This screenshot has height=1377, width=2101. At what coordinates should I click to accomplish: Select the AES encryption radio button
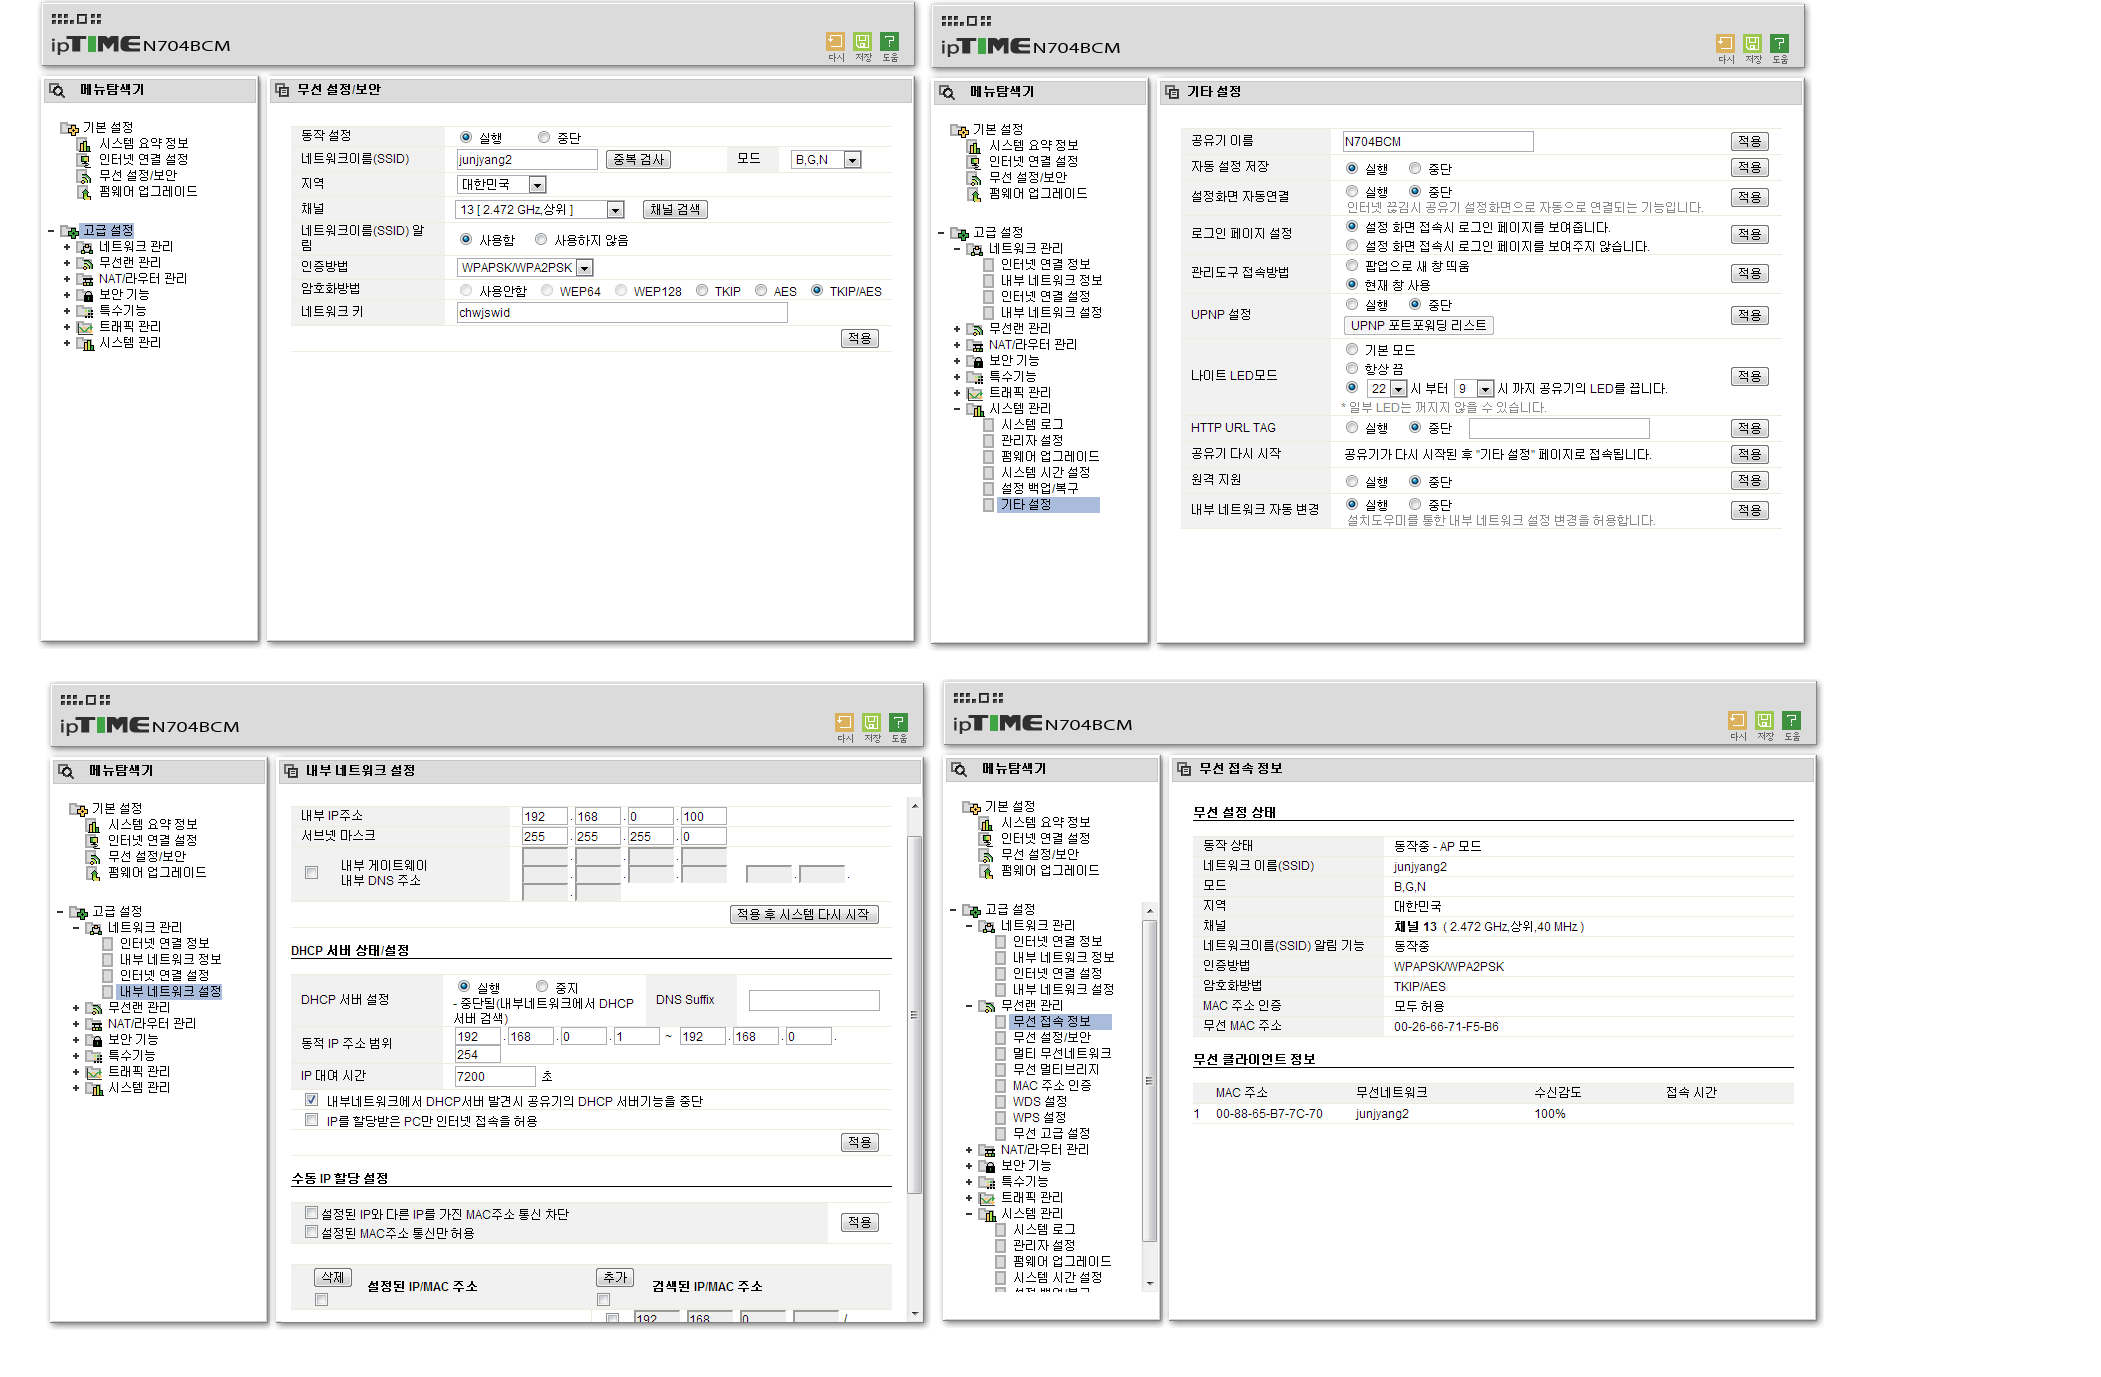761,291
